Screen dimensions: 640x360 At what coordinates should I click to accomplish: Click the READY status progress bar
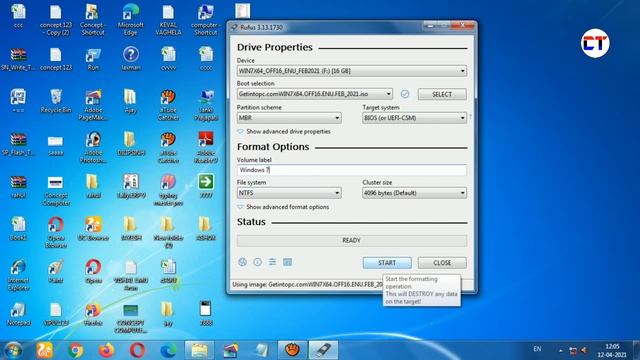point(352,240)
